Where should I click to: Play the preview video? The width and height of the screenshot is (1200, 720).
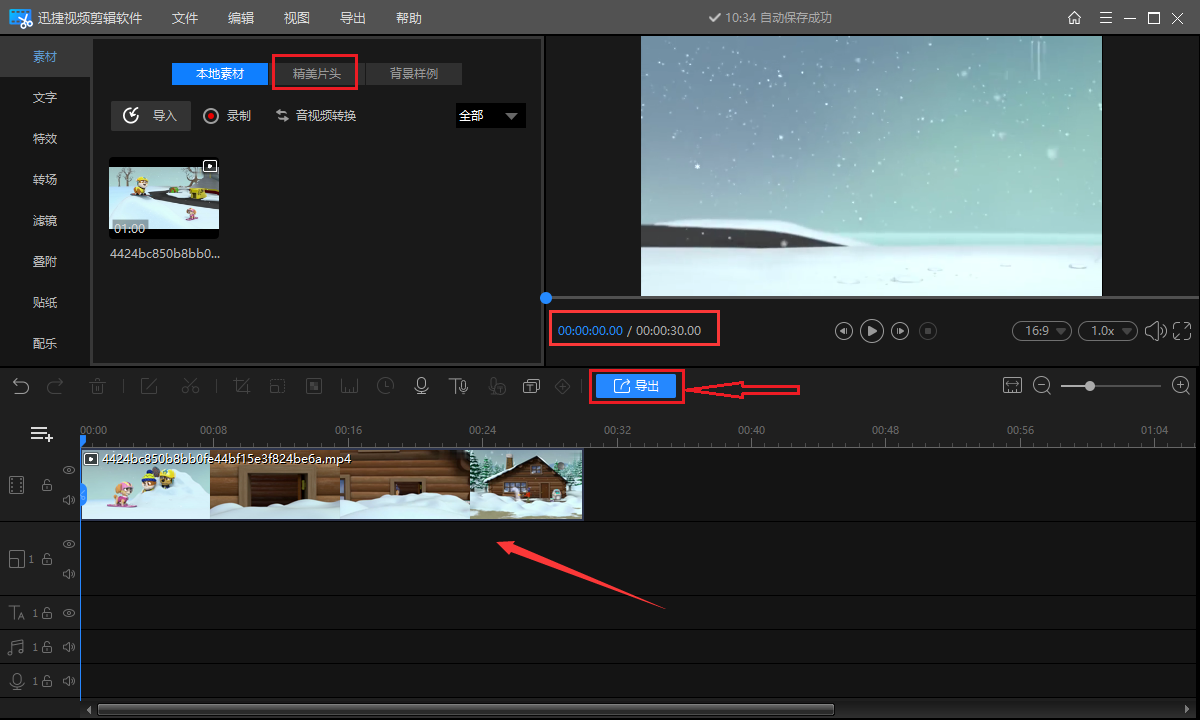pyautogui.click(x=872, y=331)
